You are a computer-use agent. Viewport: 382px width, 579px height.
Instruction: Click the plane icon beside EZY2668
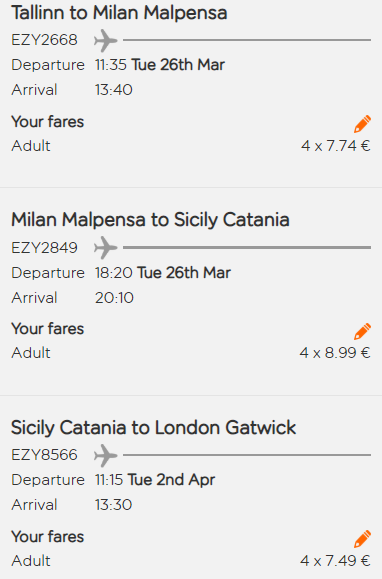pos(106,40)
